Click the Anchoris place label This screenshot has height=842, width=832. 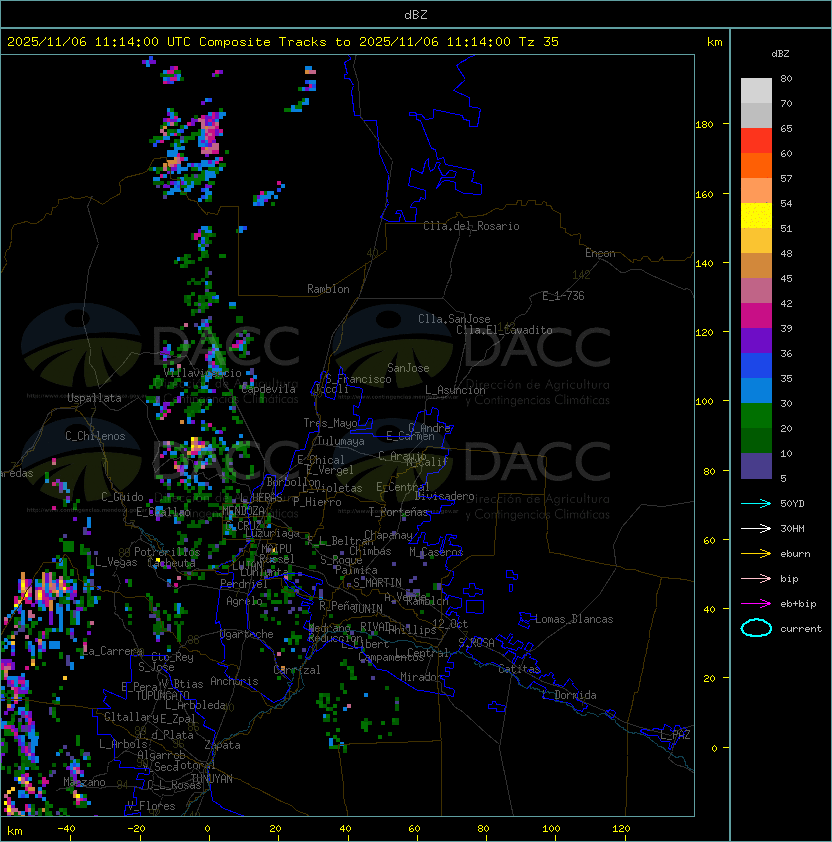coord(234,681)
